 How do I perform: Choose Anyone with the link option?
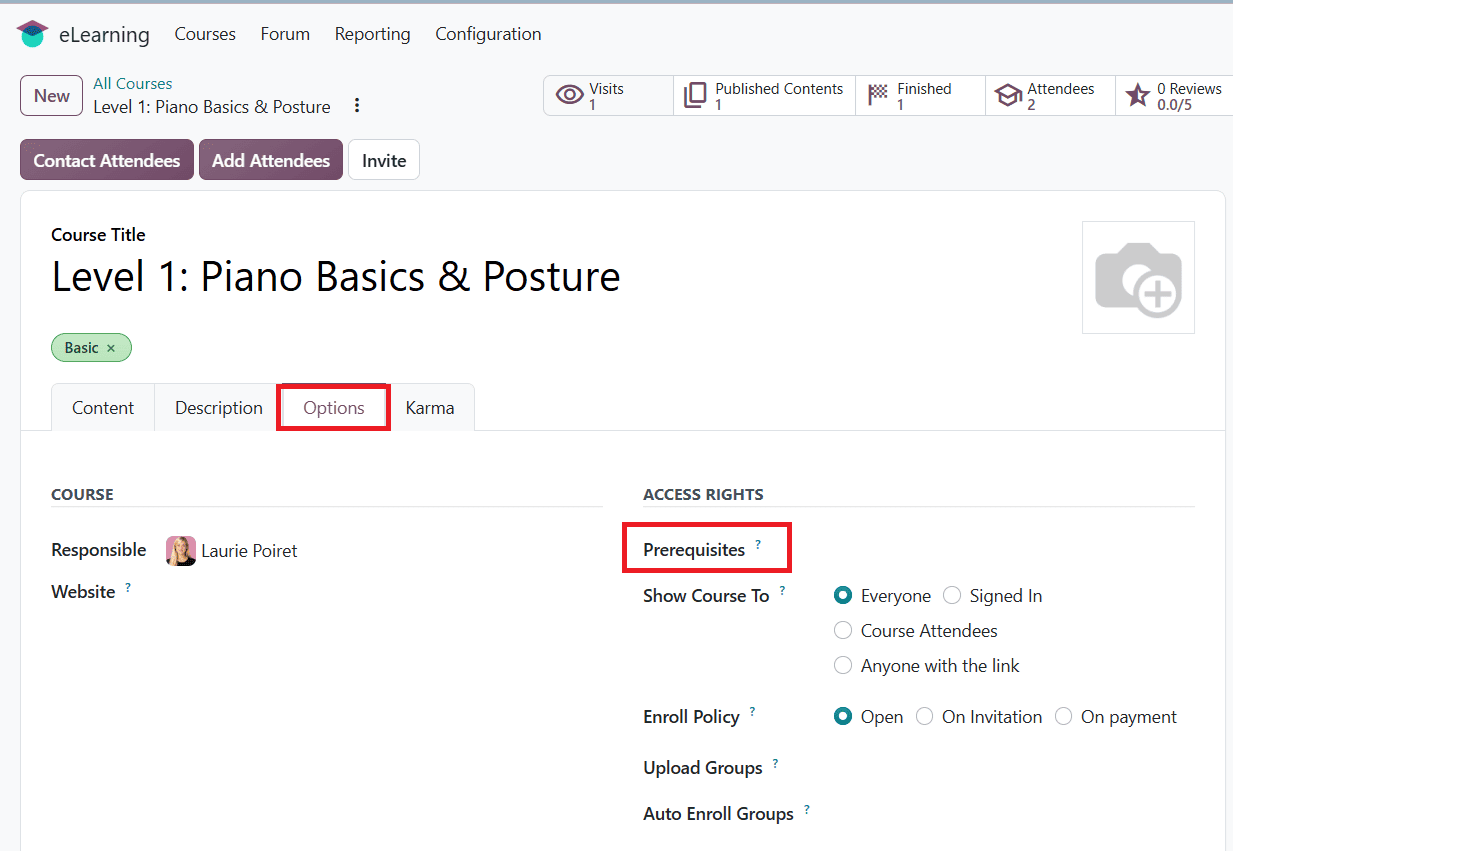pyautogui.click(x=843, y=666)
